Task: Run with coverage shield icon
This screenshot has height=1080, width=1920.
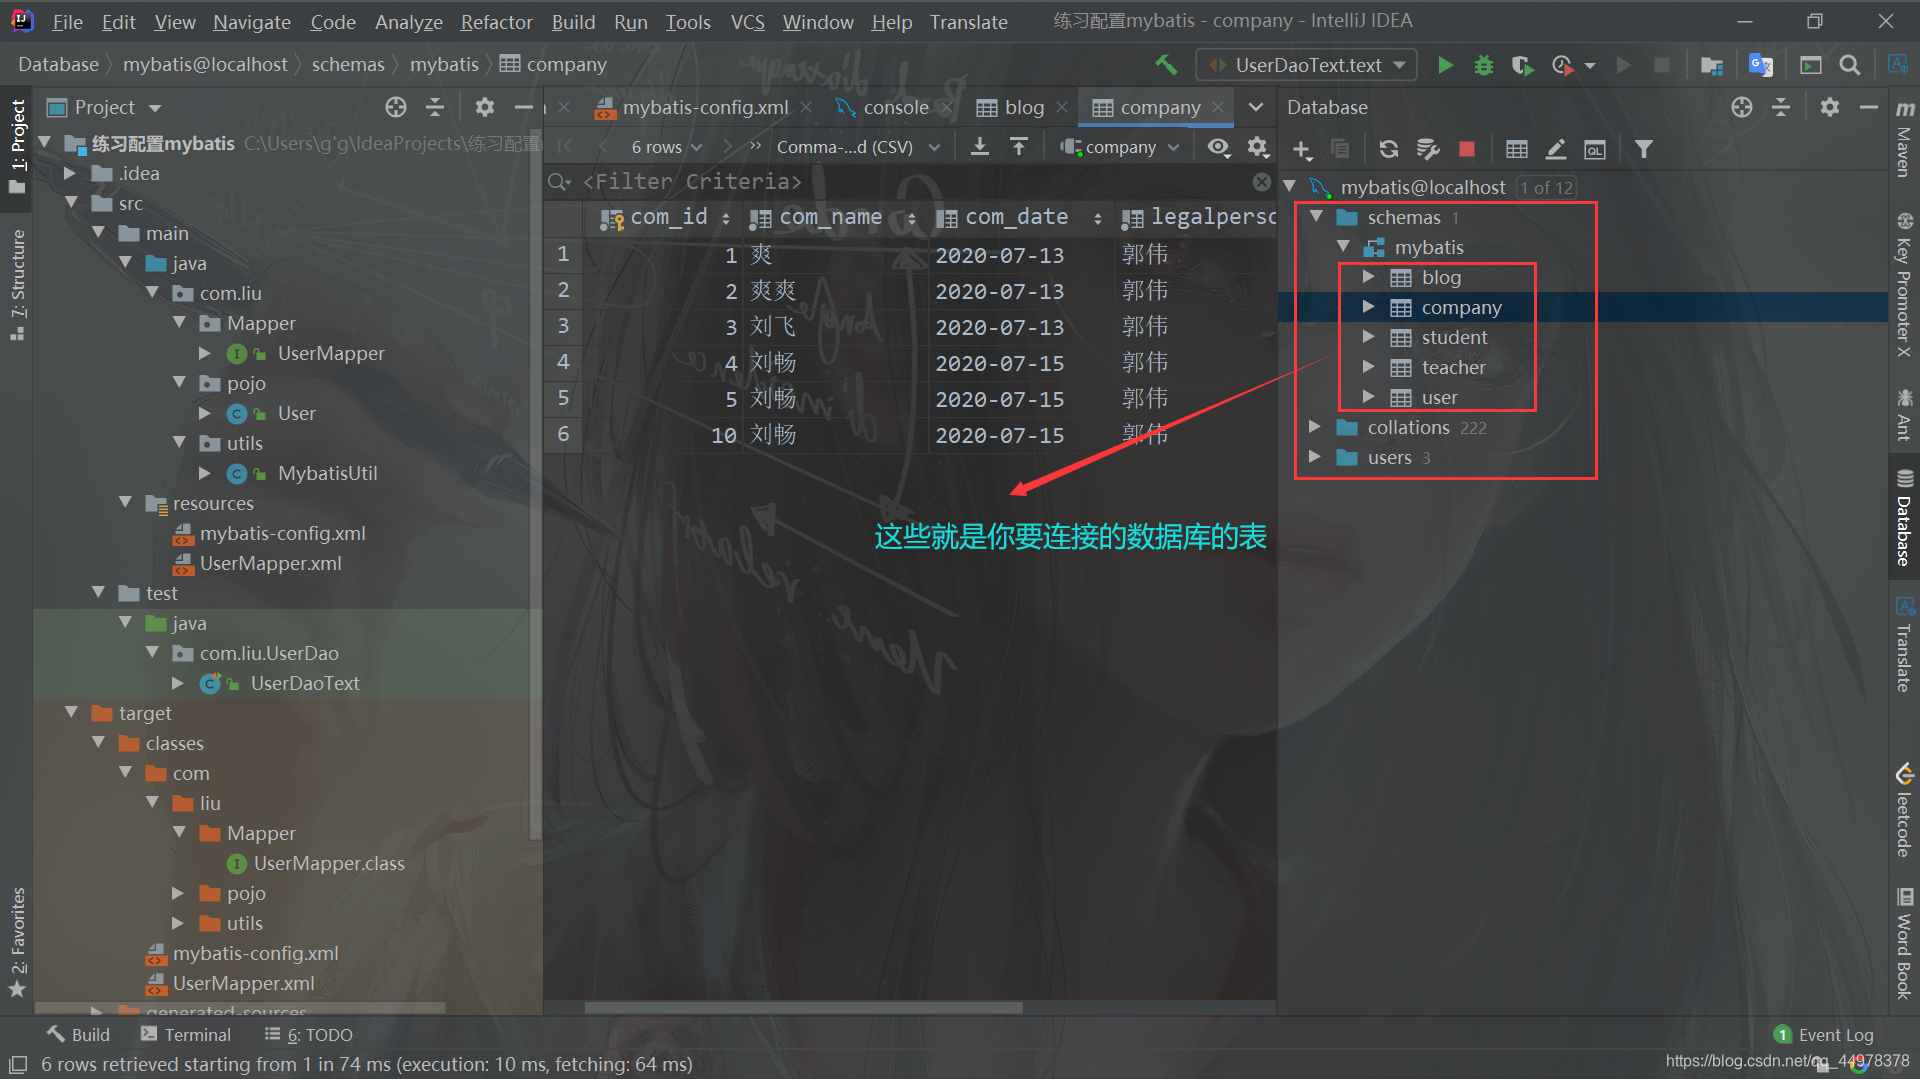Action: tap(1522, 65)
